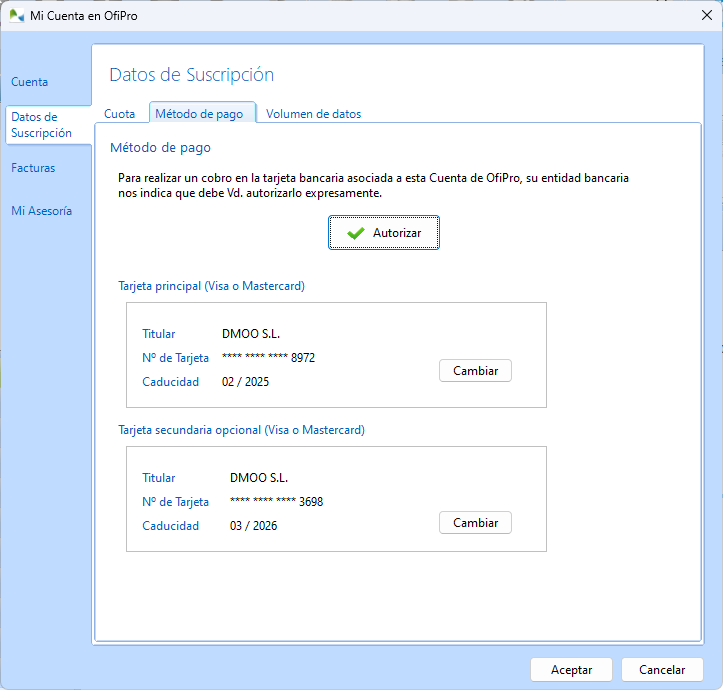Viewport: 723px width, 690px height.
Task: Click the expiry date 02 / 2025
Action: tap(245, 382)
